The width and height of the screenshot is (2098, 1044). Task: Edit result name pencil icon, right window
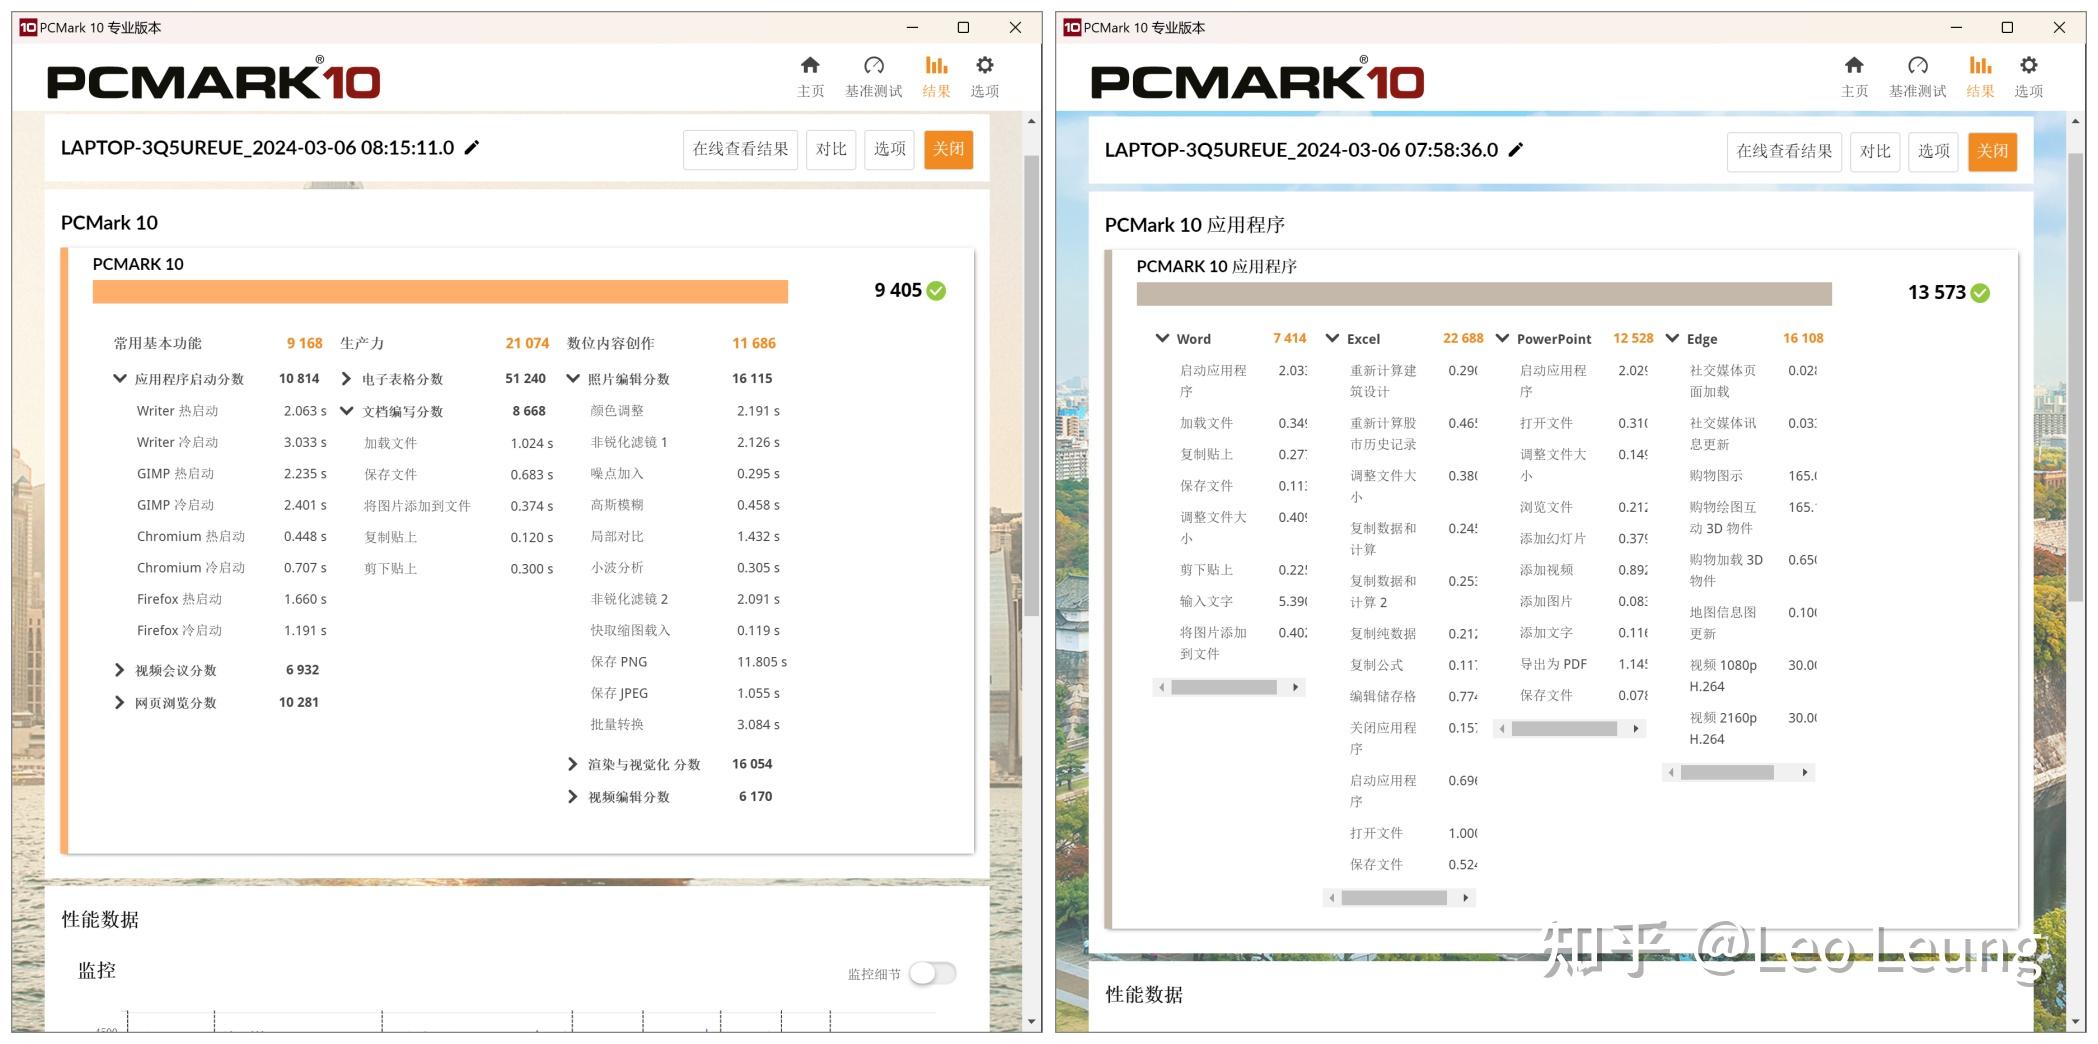1516,150
